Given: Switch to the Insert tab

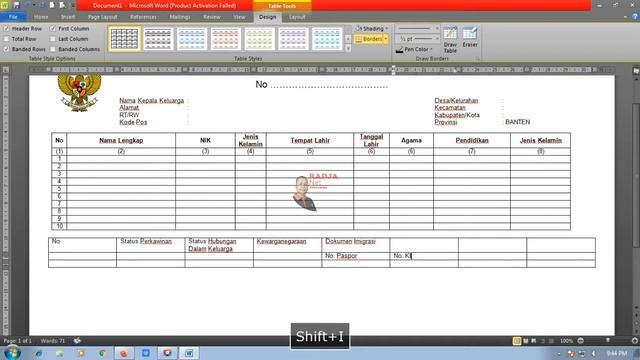Looking at the screenshot, I should click(68, 17).
